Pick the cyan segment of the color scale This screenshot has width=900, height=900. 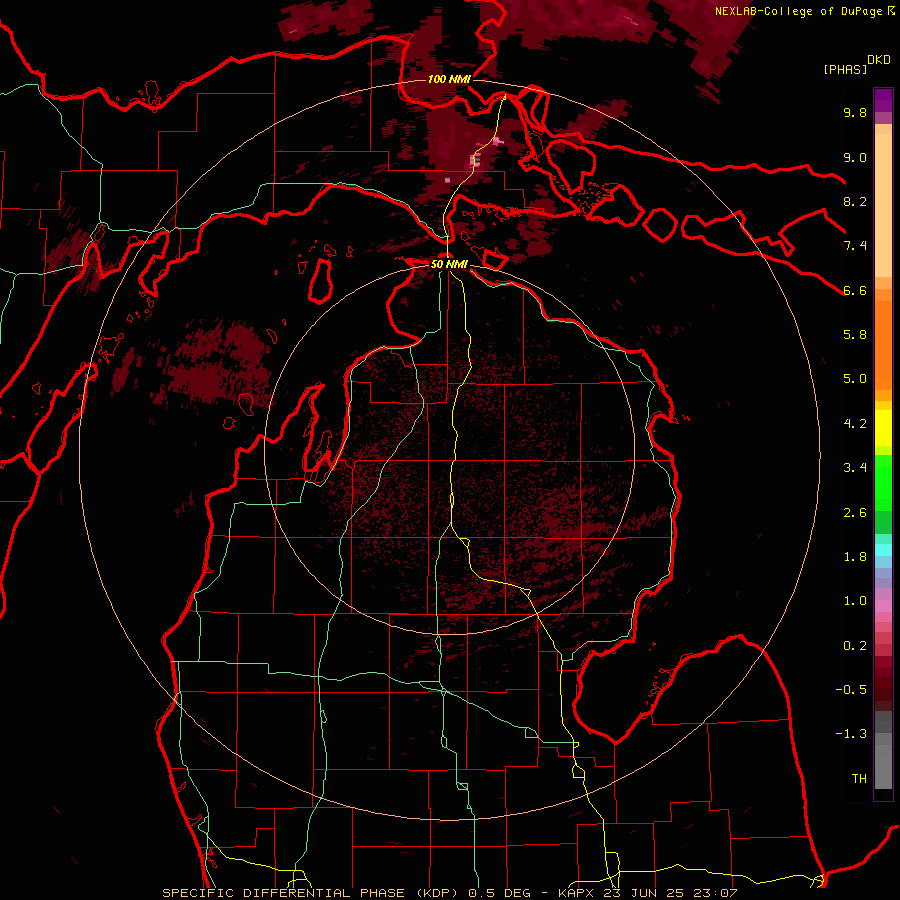click(883, 550)
